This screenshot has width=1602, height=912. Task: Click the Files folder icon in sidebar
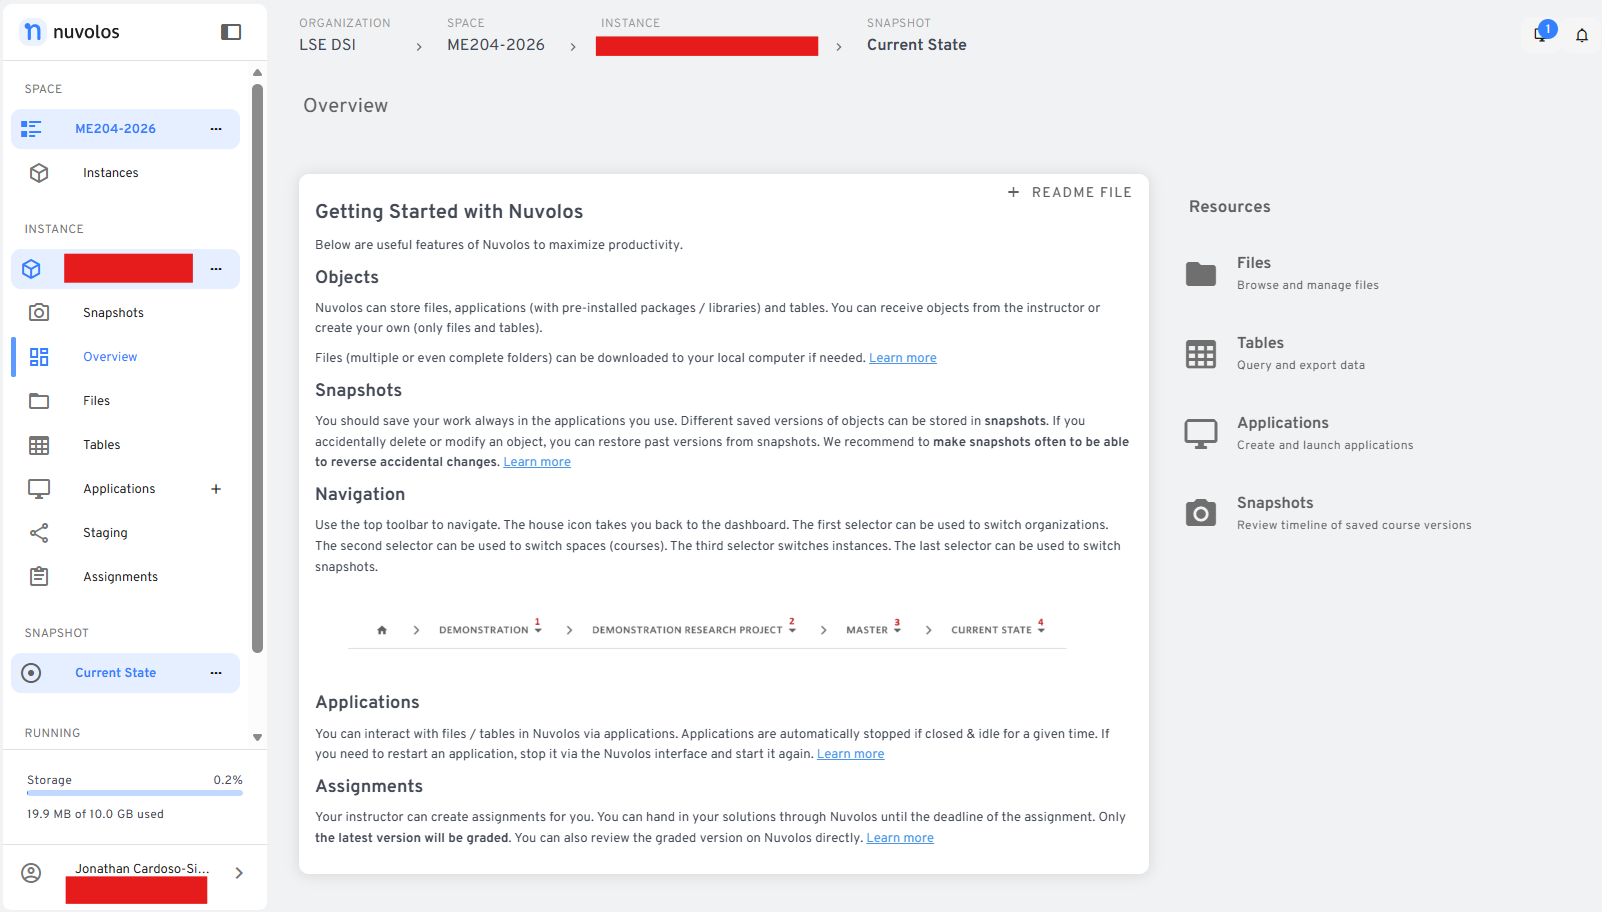pyautogui.click(x=39, y=401)
